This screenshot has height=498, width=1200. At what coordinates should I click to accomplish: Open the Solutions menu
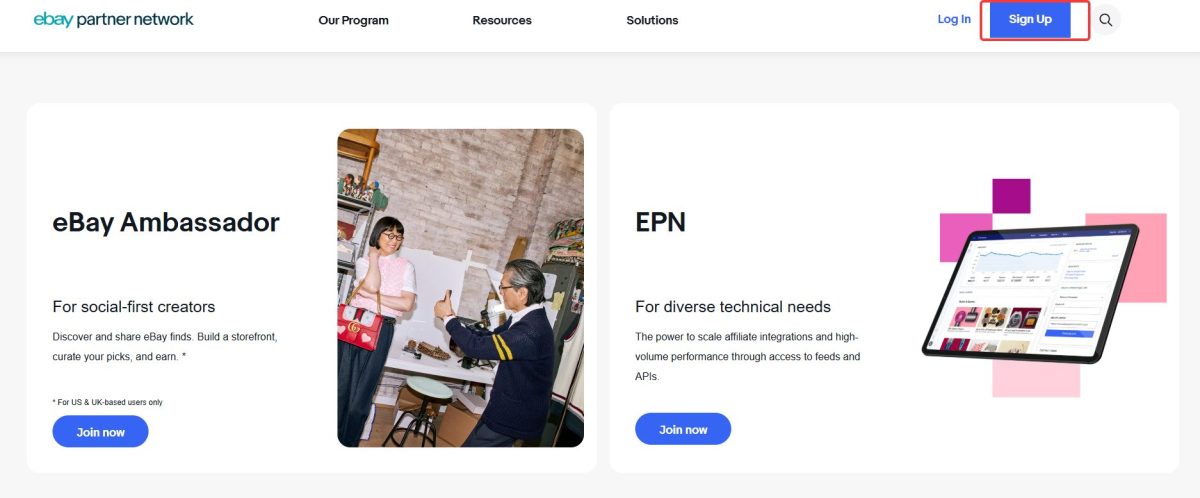(652, 20)
